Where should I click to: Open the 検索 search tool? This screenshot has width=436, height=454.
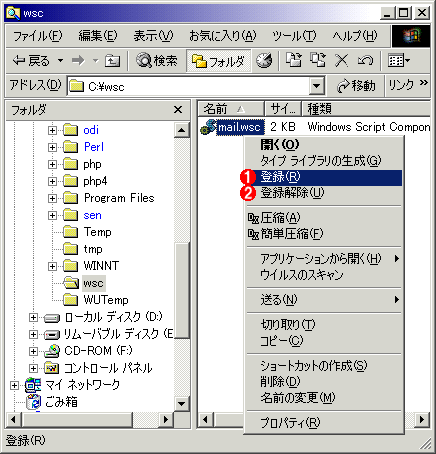point(156,61)
